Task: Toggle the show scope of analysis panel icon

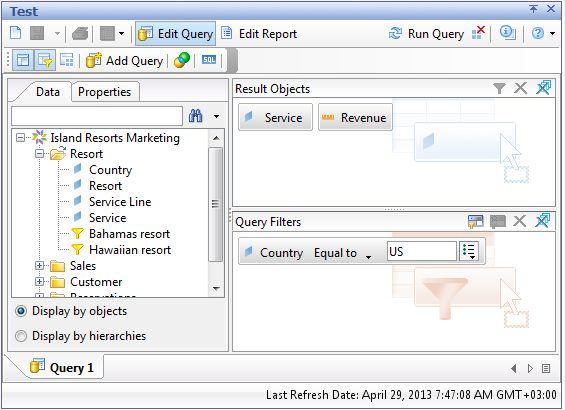Action: point(67,60)
